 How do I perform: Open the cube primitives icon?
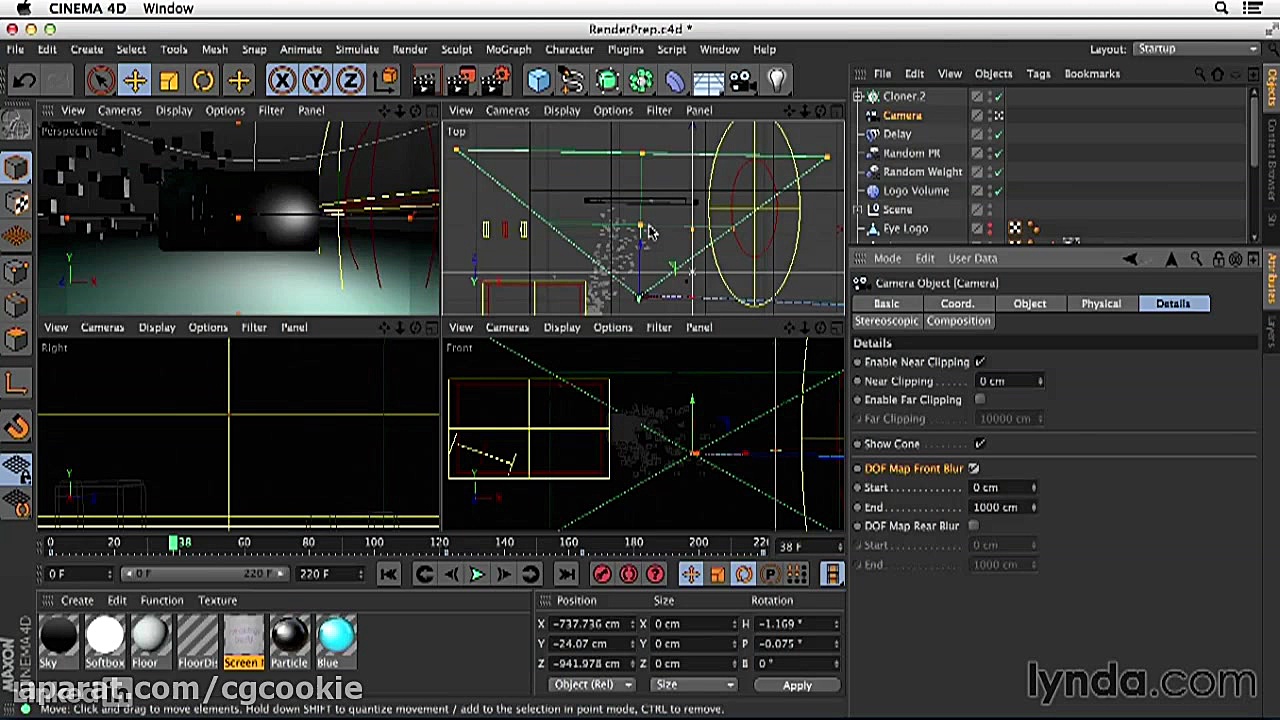[x=537, y=80]
